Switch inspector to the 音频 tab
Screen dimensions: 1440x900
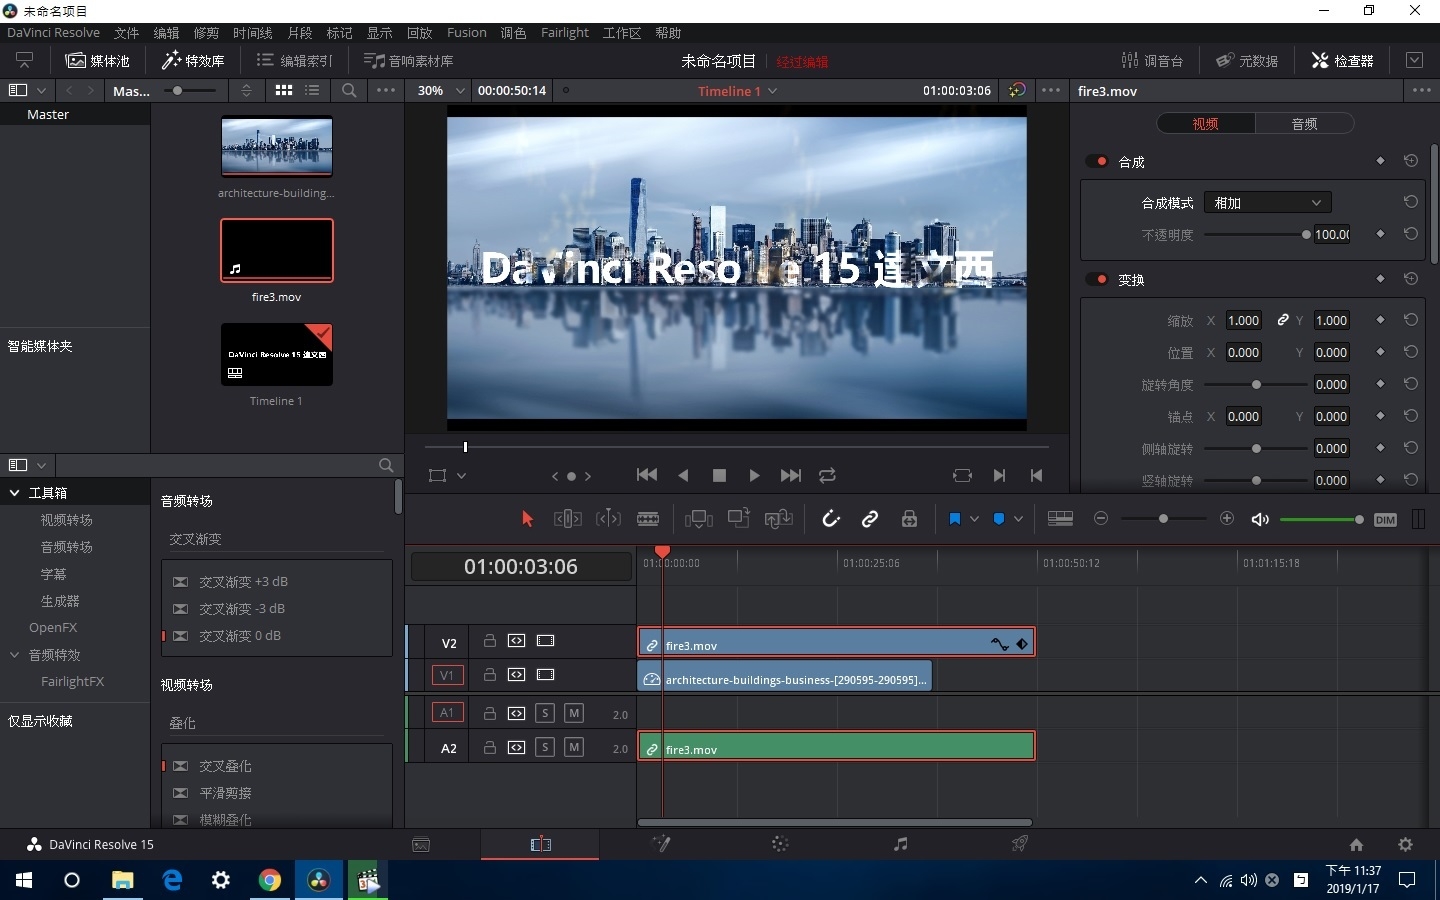(1304, 124)
